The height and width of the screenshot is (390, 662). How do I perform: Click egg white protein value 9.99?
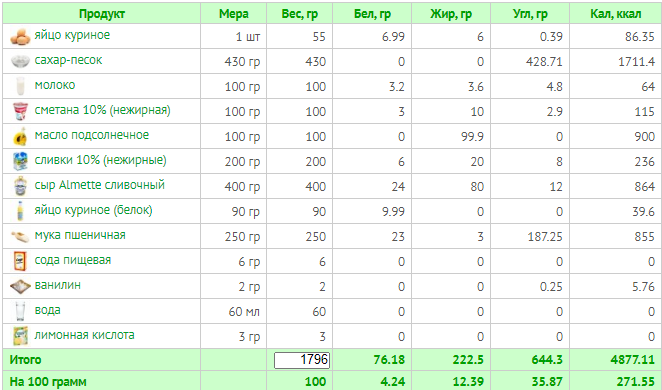[393, 212]
